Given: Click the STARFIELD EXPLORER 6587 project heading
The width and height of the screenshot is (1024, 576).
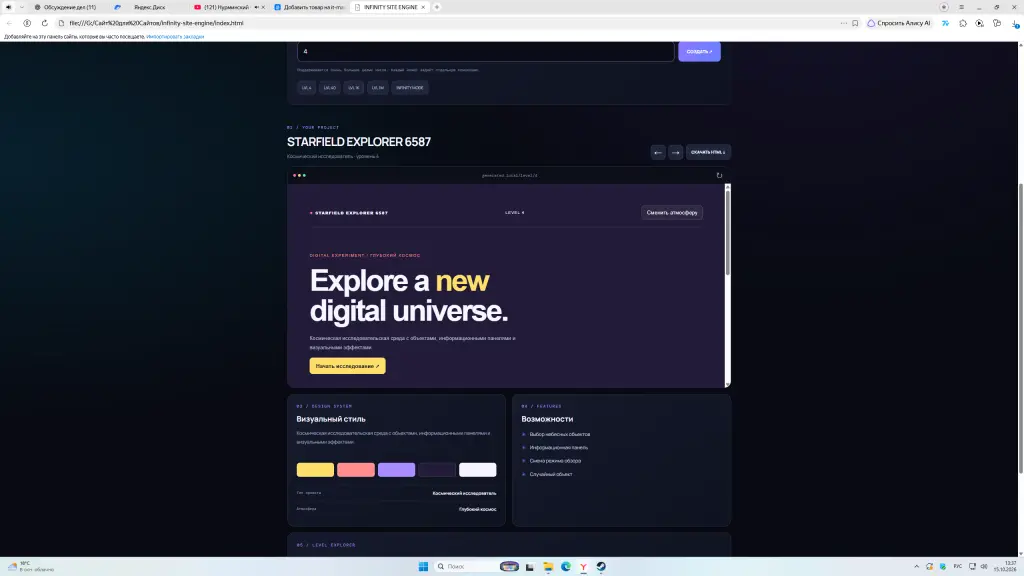Looking at the screenshot, I should coord(359,142).
